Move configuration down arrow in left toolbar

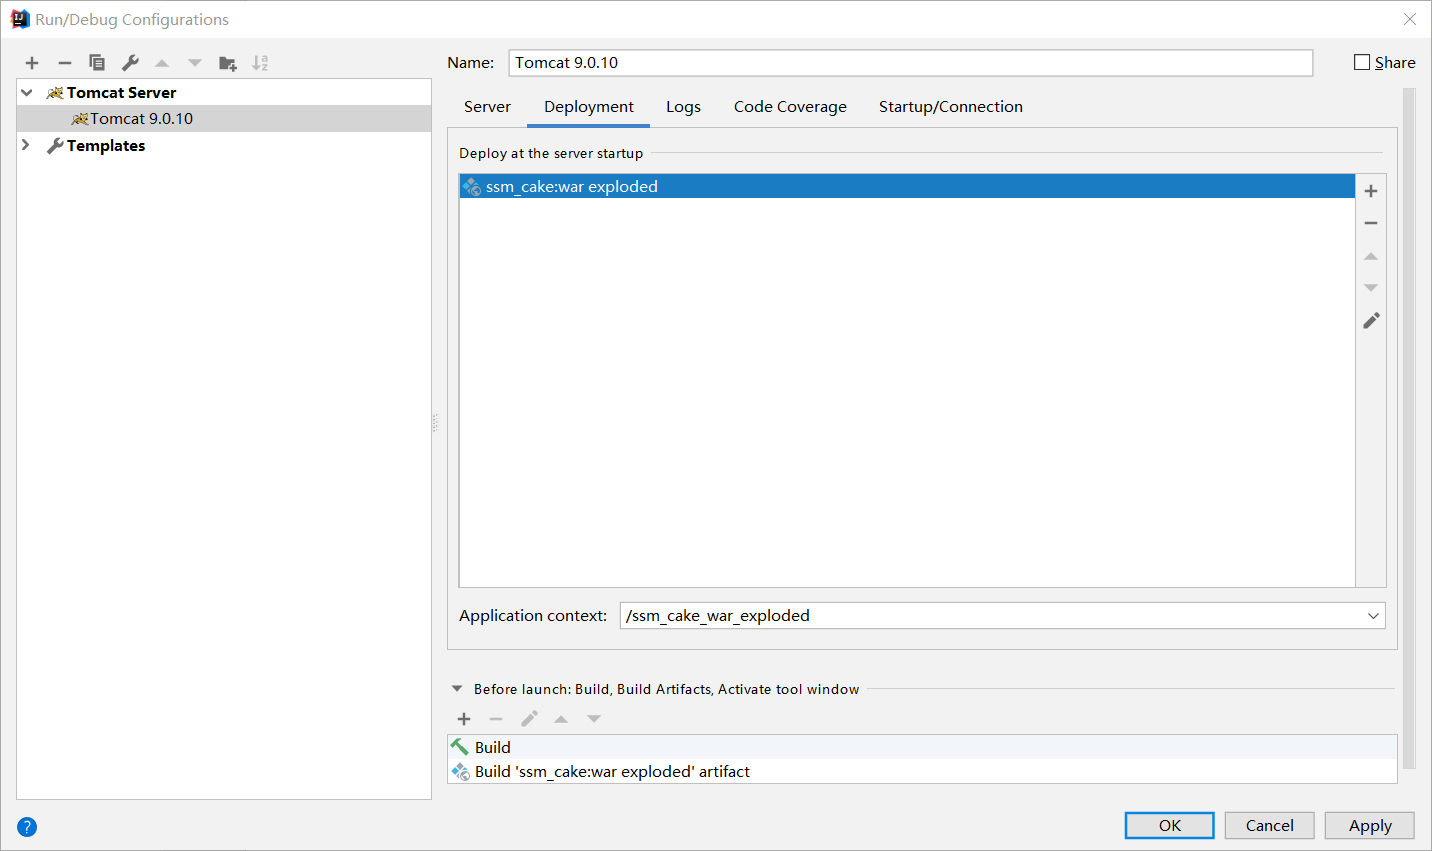[x=195, y=63]
